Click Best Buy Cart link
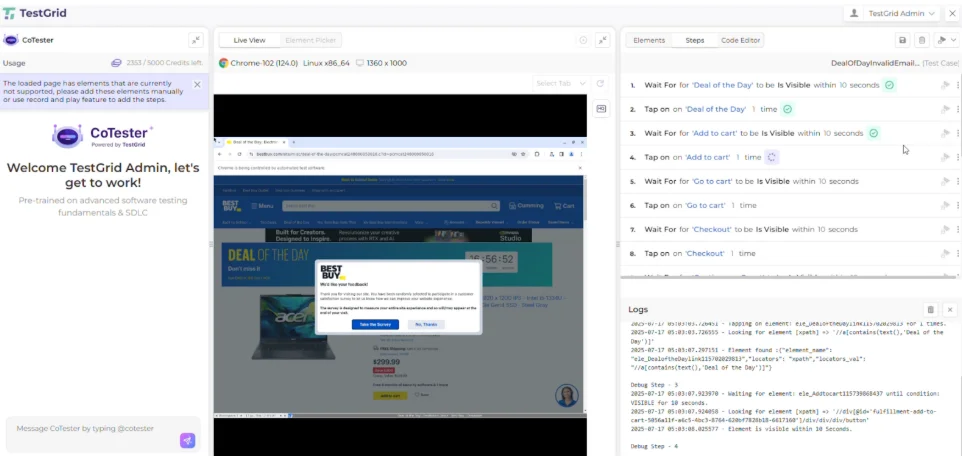 [564, 206]
